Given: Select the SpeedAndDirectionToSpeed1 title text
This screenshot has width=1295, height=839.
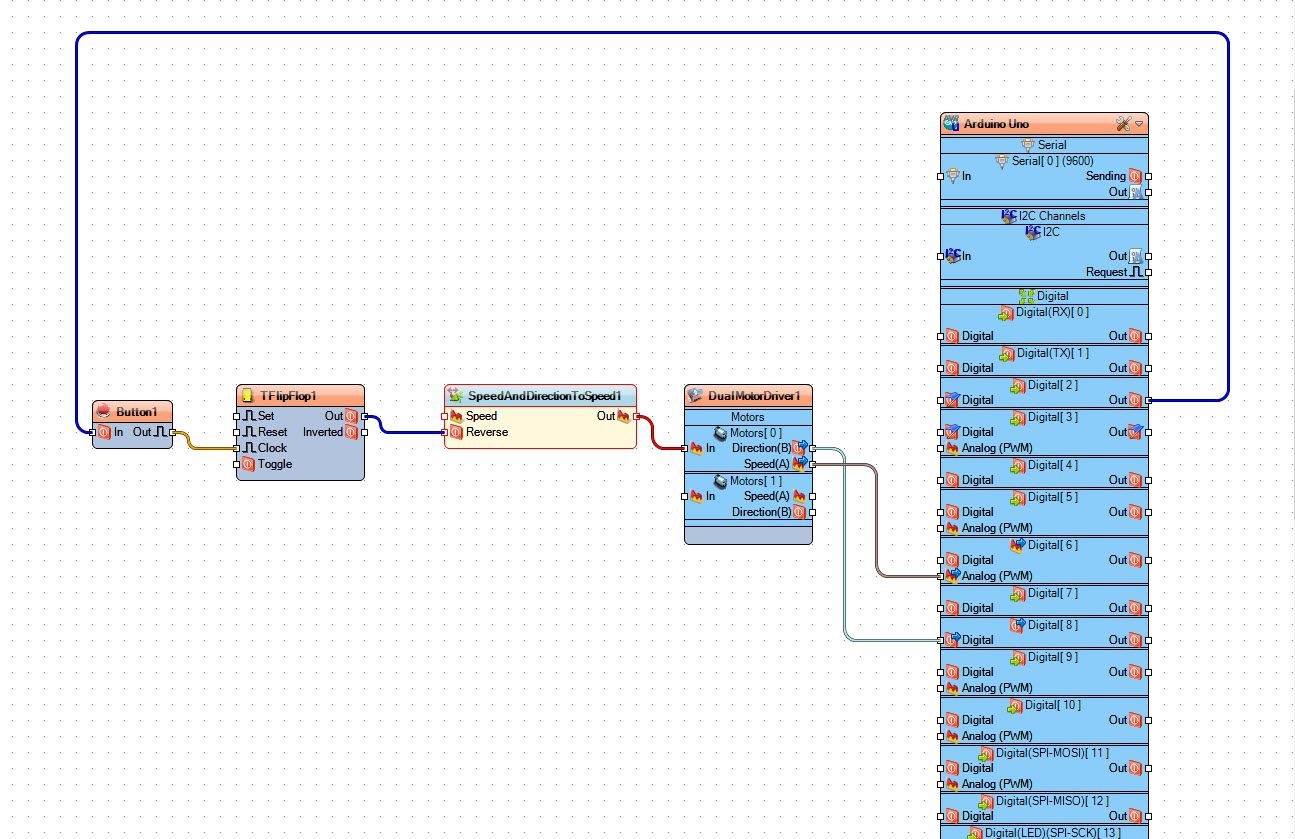Looking at the screenshot, I should coord(545,397).
